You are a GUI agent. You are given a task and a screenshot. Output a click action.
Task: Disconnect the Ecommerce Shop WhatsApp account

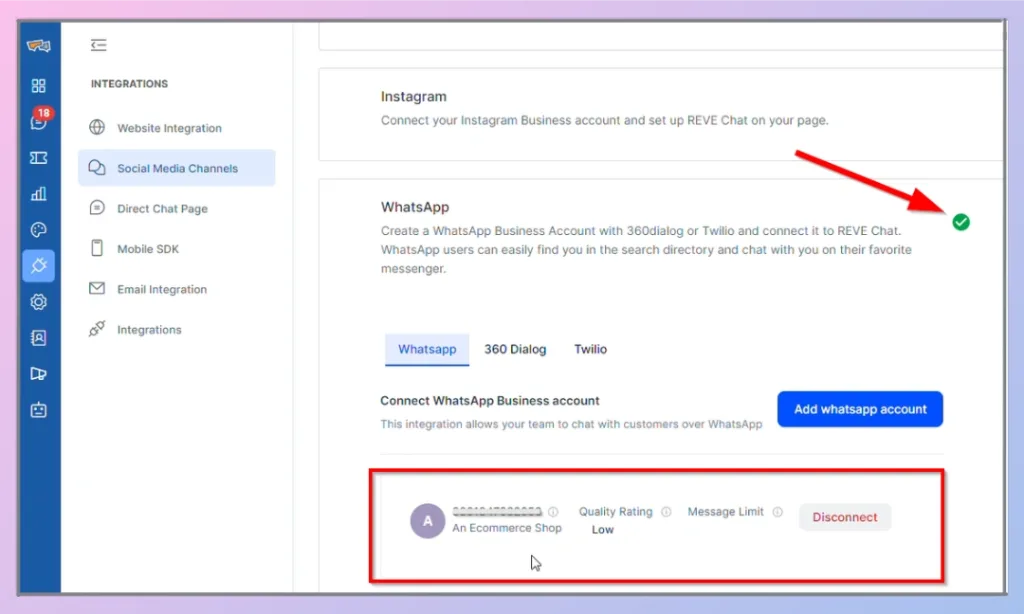(x=845, y=517)
